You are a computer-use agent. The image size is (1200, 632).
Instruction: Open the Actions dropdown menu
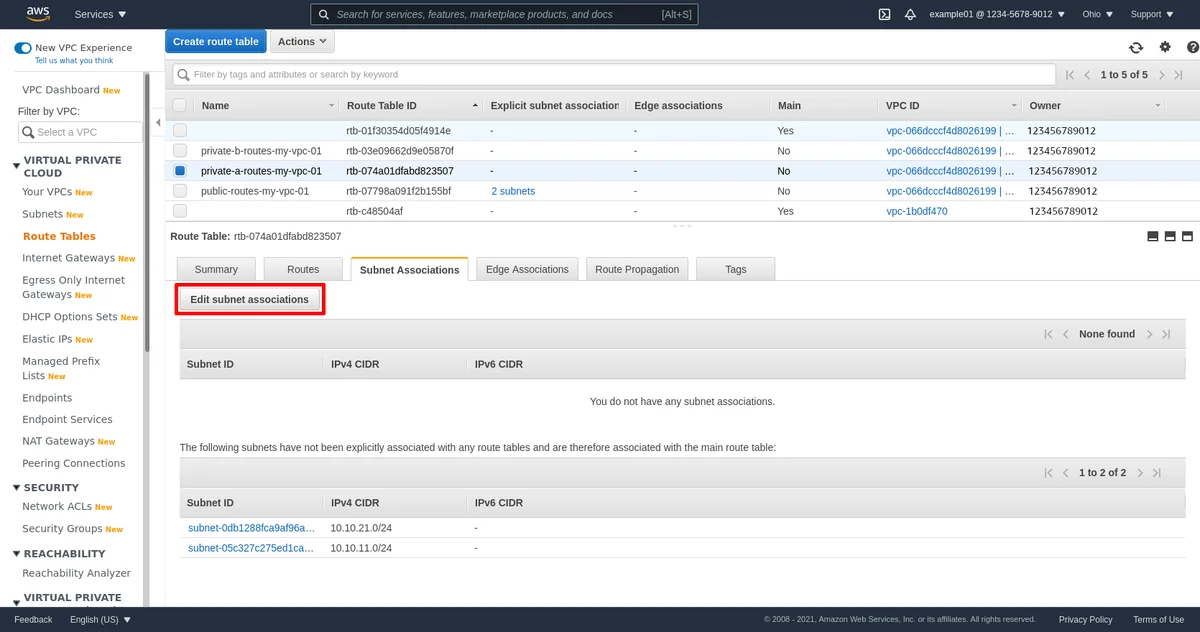[302, 42]
